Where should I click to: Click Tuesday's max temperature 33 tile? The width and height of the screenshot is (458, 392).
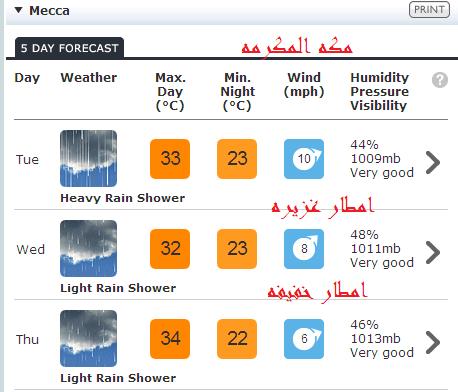170,159
